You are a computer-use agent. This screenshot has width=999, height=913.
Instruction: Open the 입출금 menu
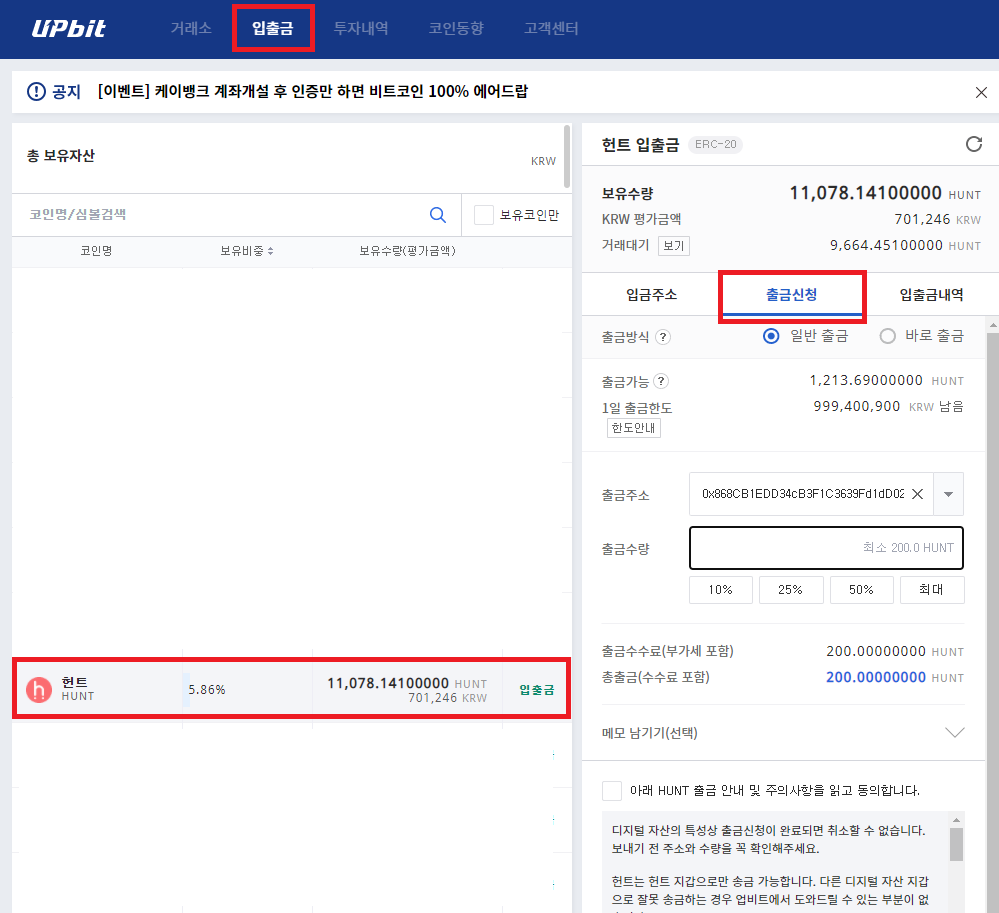point(273,28)
